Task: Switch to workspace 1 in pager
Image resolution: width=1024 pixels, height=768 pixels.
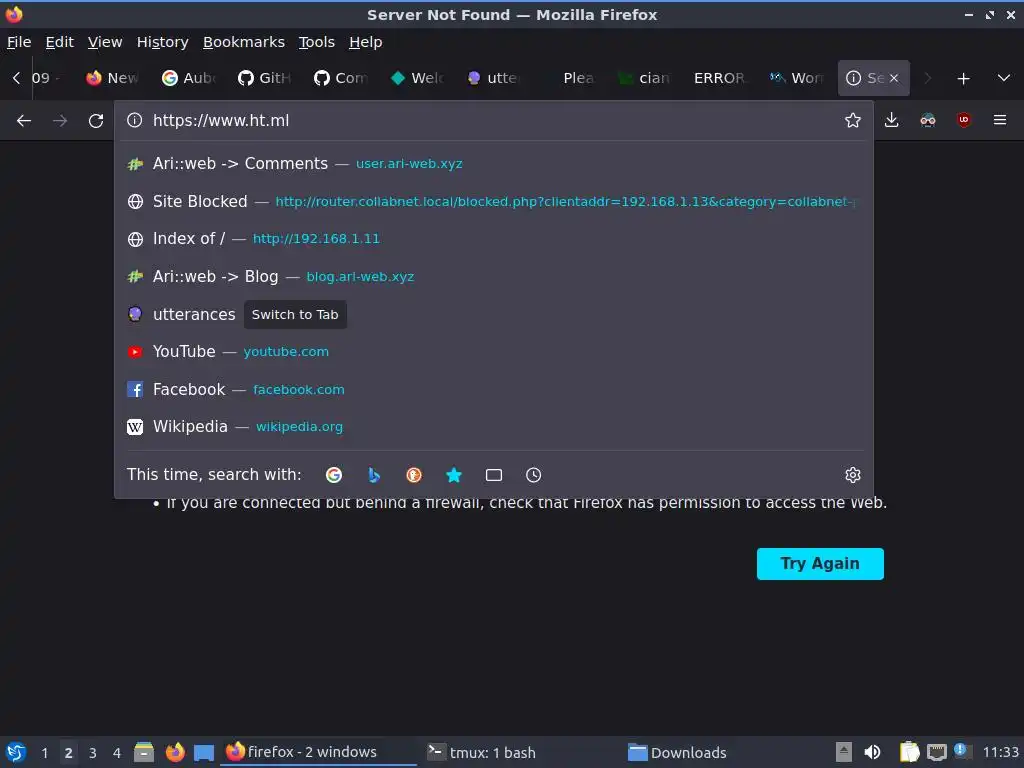Action: (45, 753)
